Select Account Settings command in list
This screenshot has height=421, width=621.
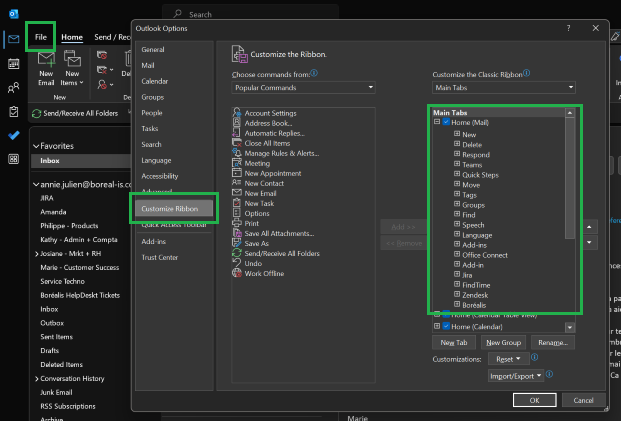pyautogui.click(x=270, y=113)
